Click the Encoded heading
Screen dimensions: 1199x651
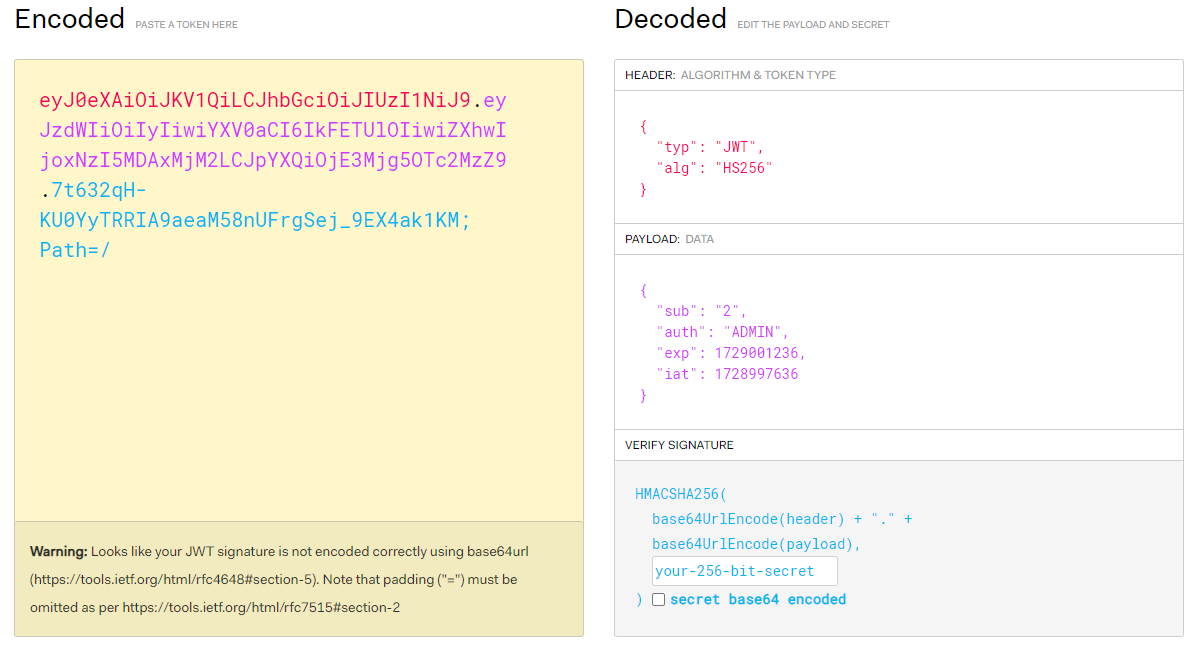(70, 19)
